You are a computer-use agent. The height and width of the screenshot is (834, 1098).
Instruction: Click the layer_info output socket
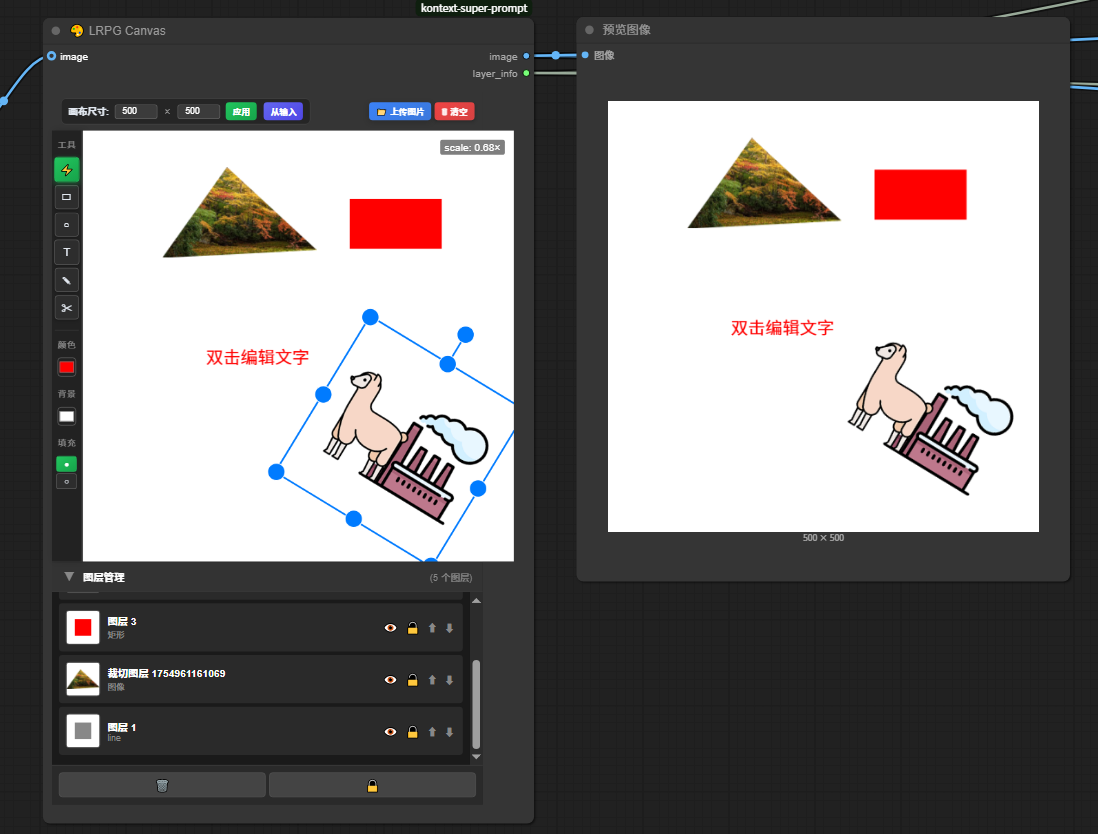[x=527, y=74]
